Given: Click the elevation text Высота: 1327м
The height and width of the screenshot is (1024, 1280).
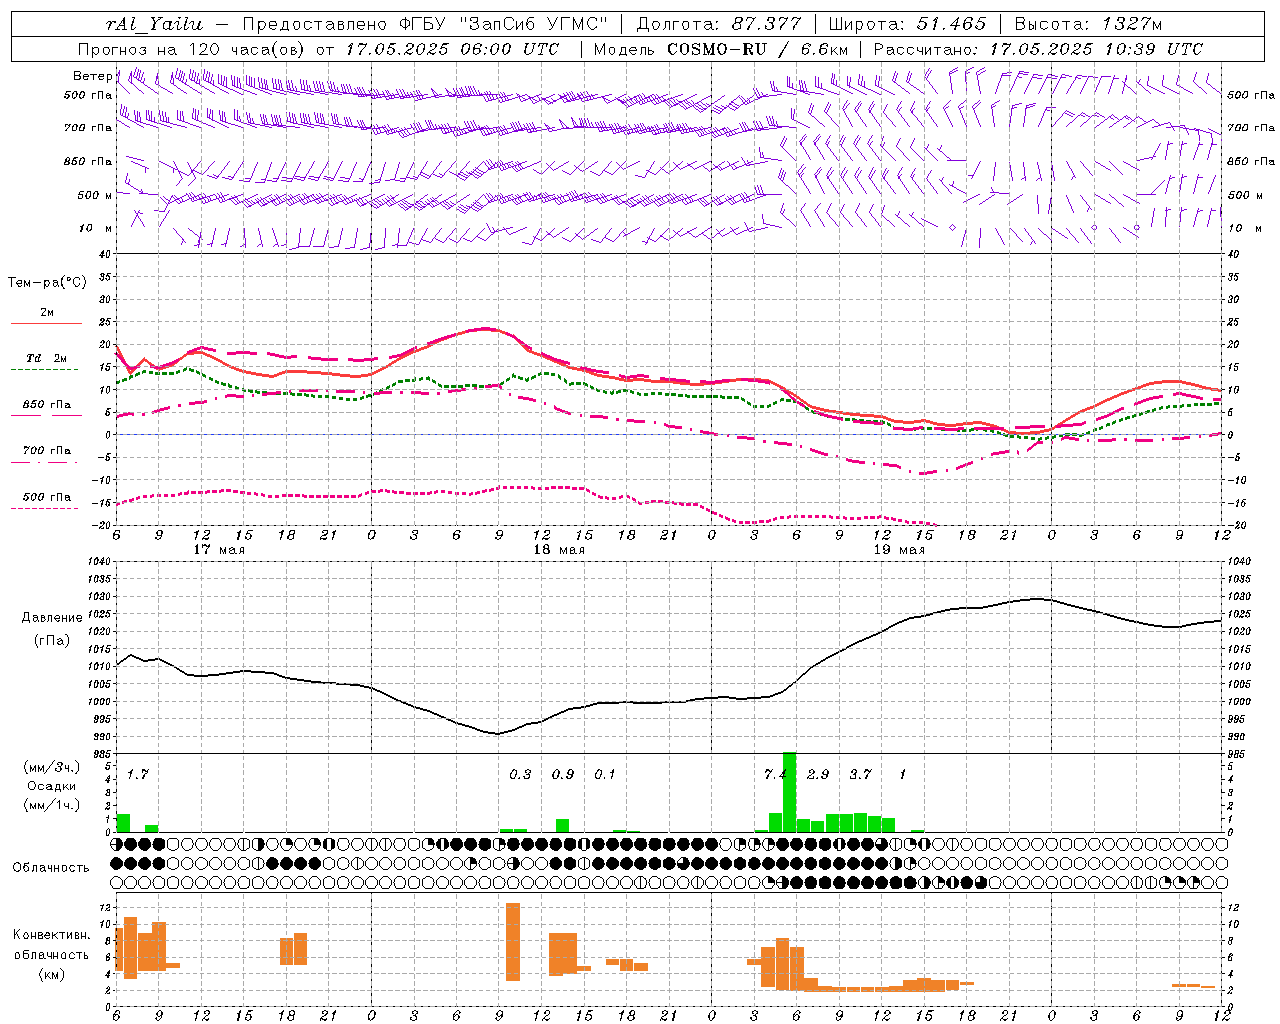Looking at the screenshot, I should 1088,24.
